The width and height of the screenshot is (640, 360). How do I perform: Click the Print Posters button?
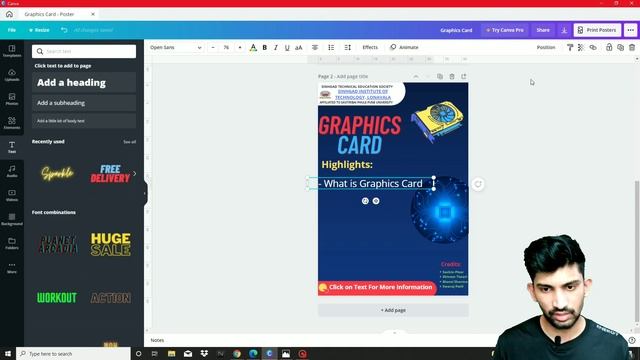point(598,30)
